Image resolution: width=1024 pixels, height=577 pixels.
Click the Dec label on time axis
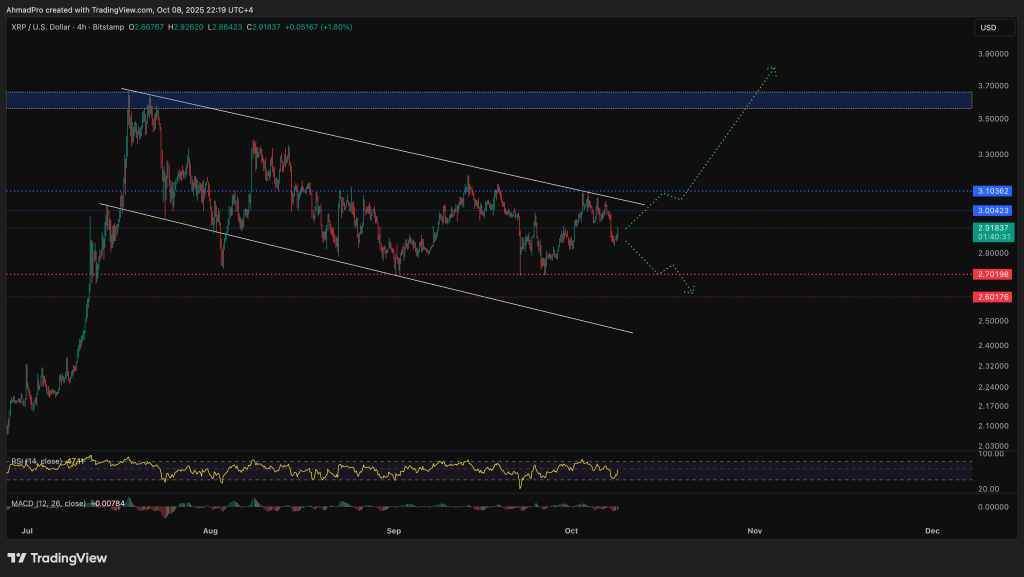pos(931,531)
